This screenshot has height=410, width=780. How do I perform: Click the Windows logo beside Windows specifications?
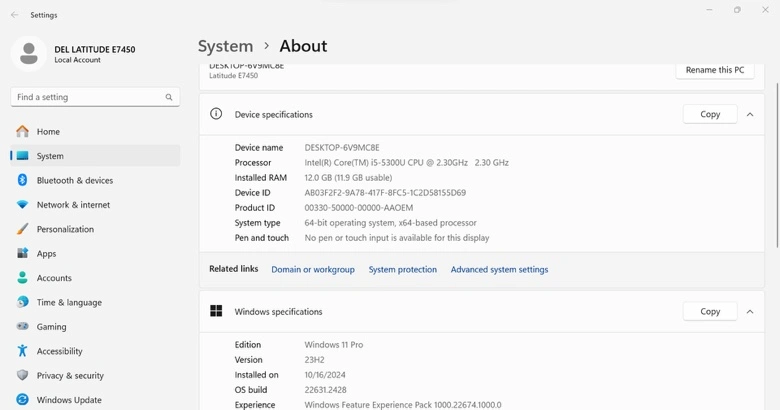coord(216,311)
